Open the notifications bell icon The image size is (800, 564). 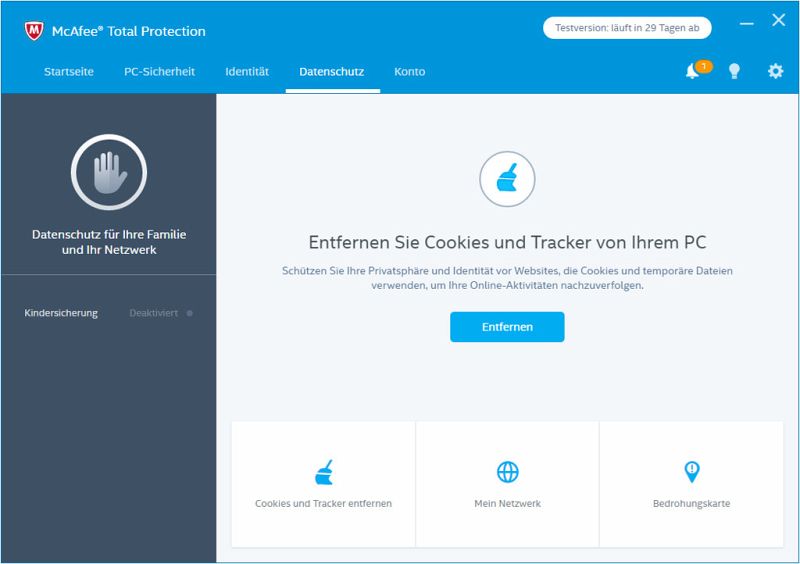point(692,71)
